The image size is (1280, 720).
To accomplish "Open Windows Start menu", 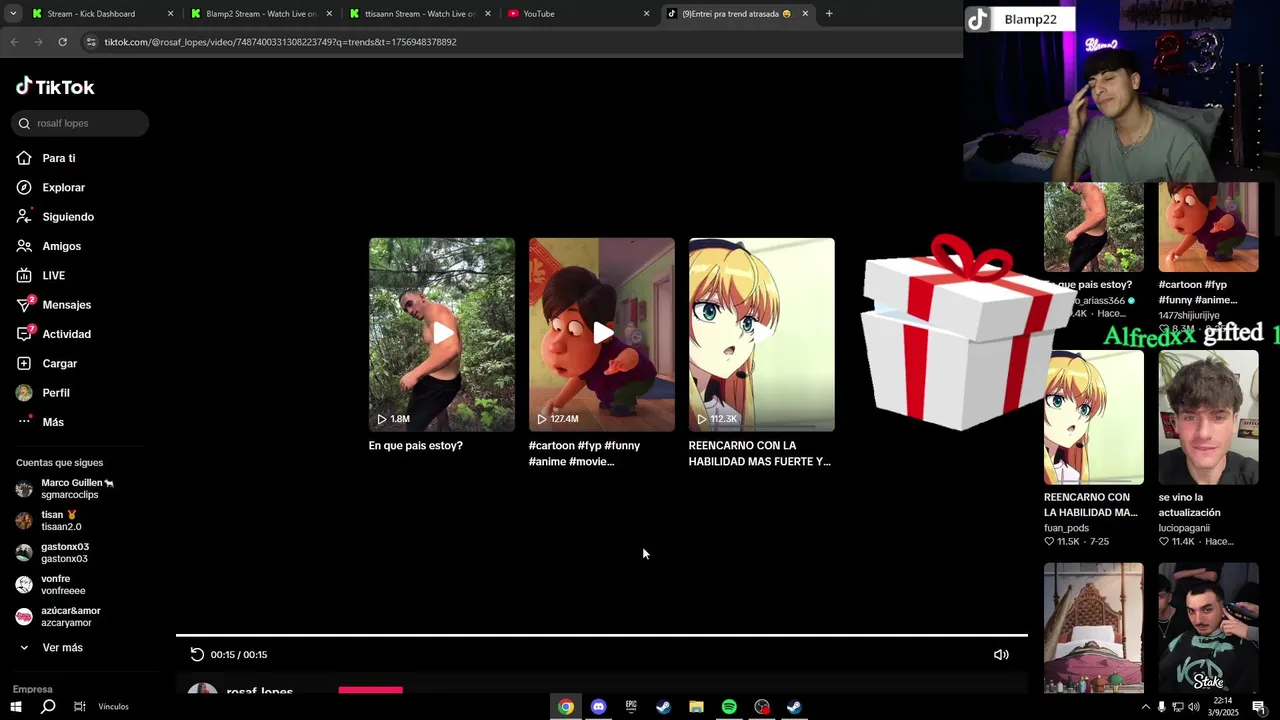I will [x=15, y=707].
